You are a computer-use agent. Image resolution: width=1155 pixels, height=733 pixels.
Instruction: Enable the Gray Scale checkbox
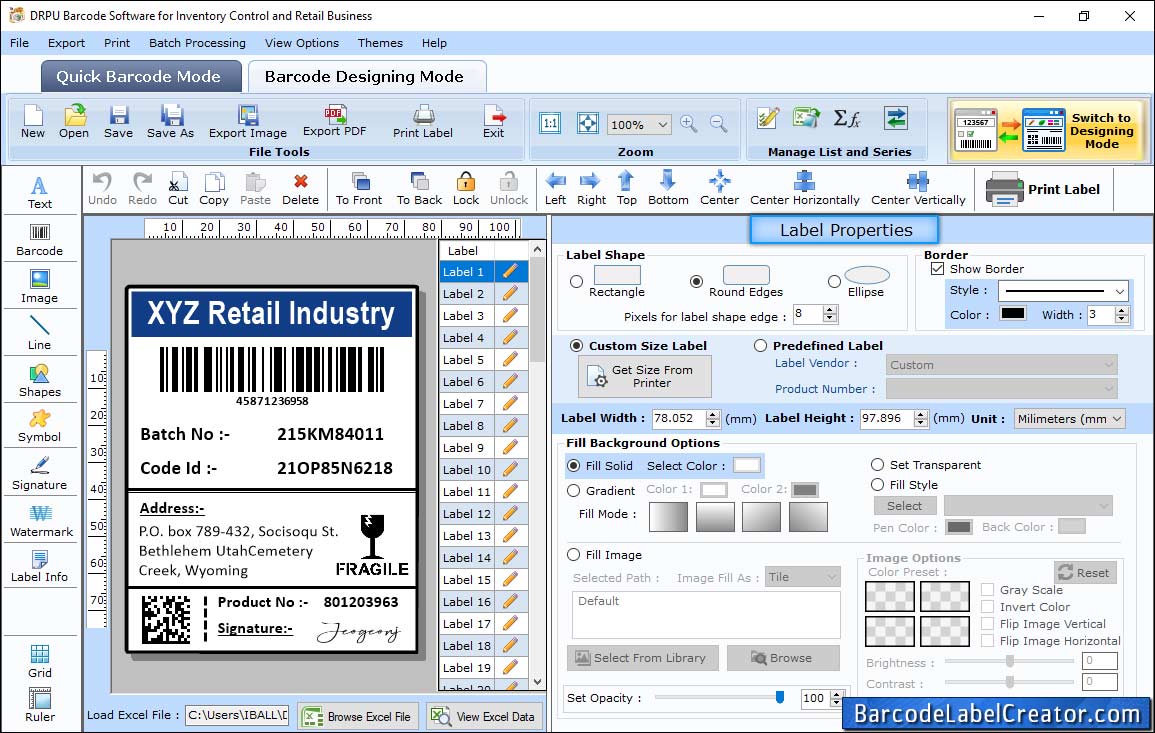click(x=988, y=590)
